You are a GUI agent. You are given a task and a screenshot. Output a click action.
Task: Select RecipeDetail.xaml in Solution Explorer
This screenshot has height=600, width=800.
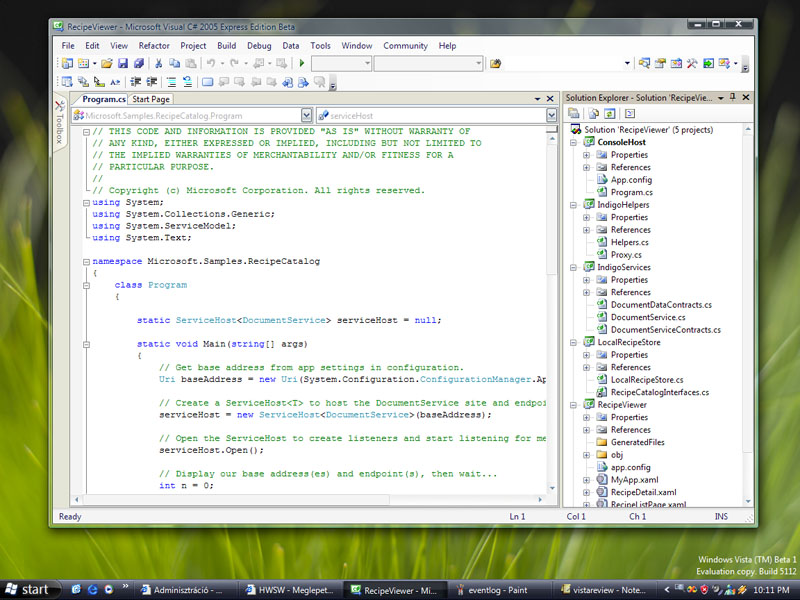643,492
